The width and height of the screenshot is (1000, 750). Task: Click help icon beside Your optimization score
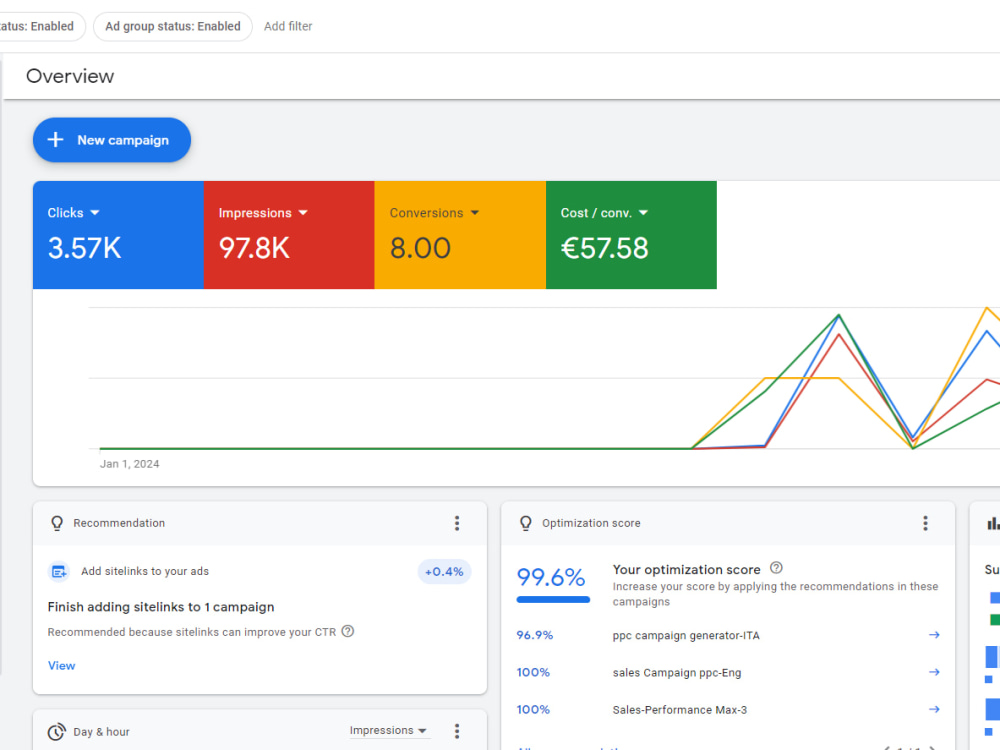(x=776, y=568)
